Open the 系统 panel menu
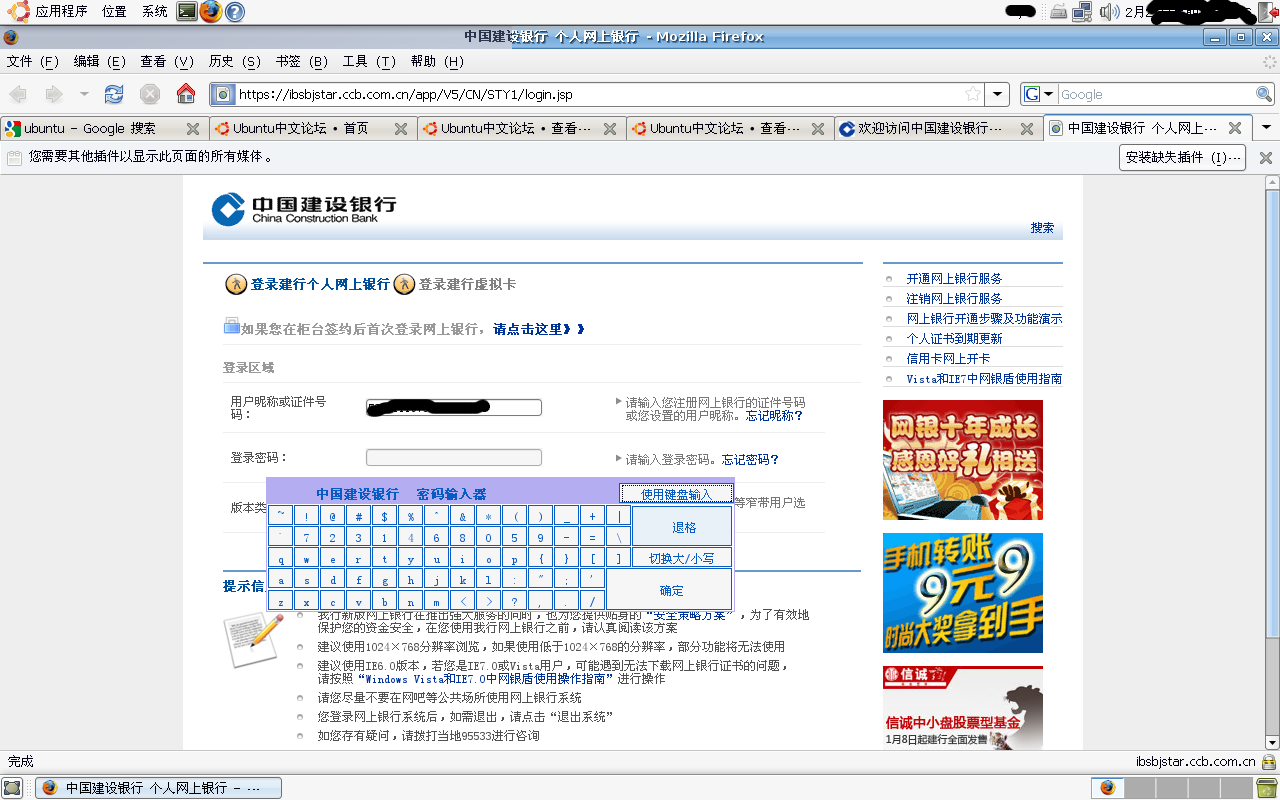The height and width of the screenshot is (800, 1280). (x=154, y=12)
